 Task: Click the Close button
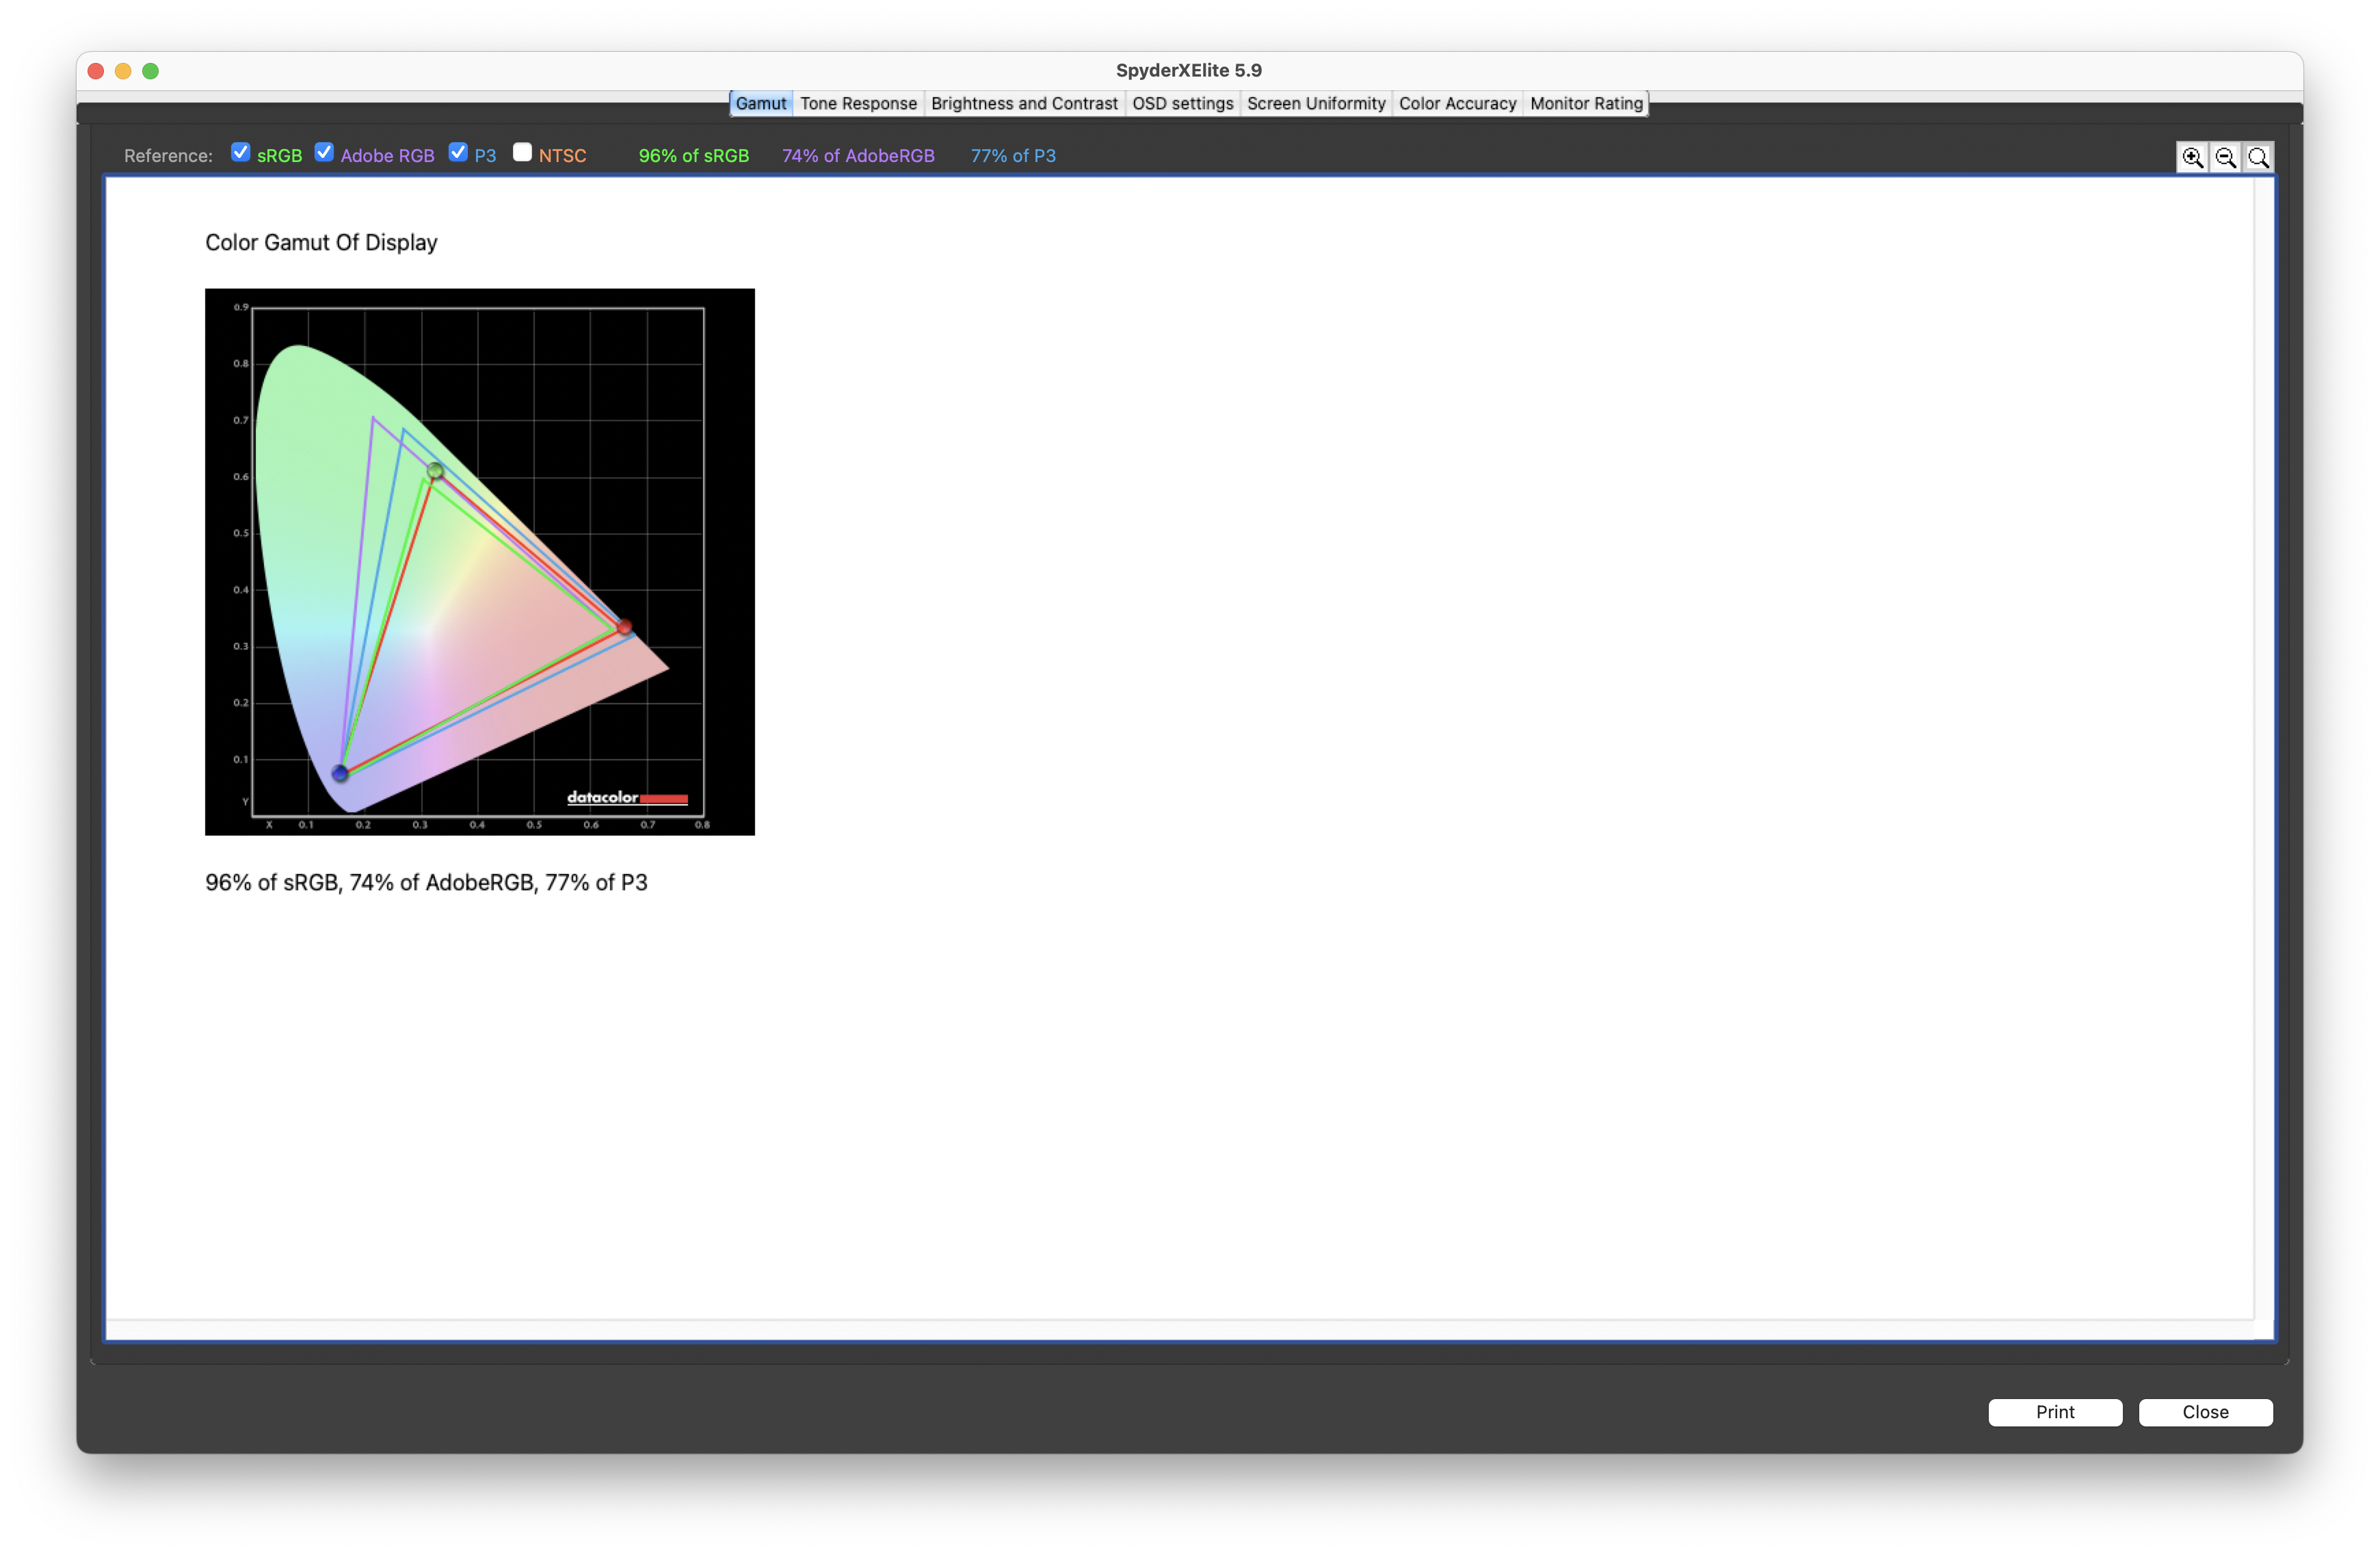(2205, 1411)
